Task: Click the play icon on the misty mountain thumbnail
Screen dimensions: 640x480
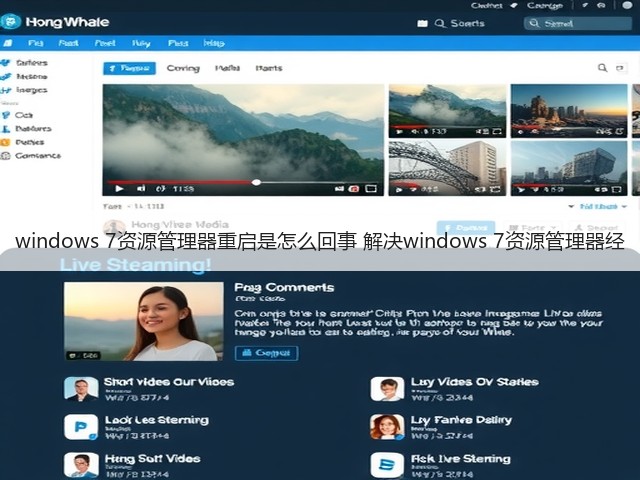Action: point(400,132)
